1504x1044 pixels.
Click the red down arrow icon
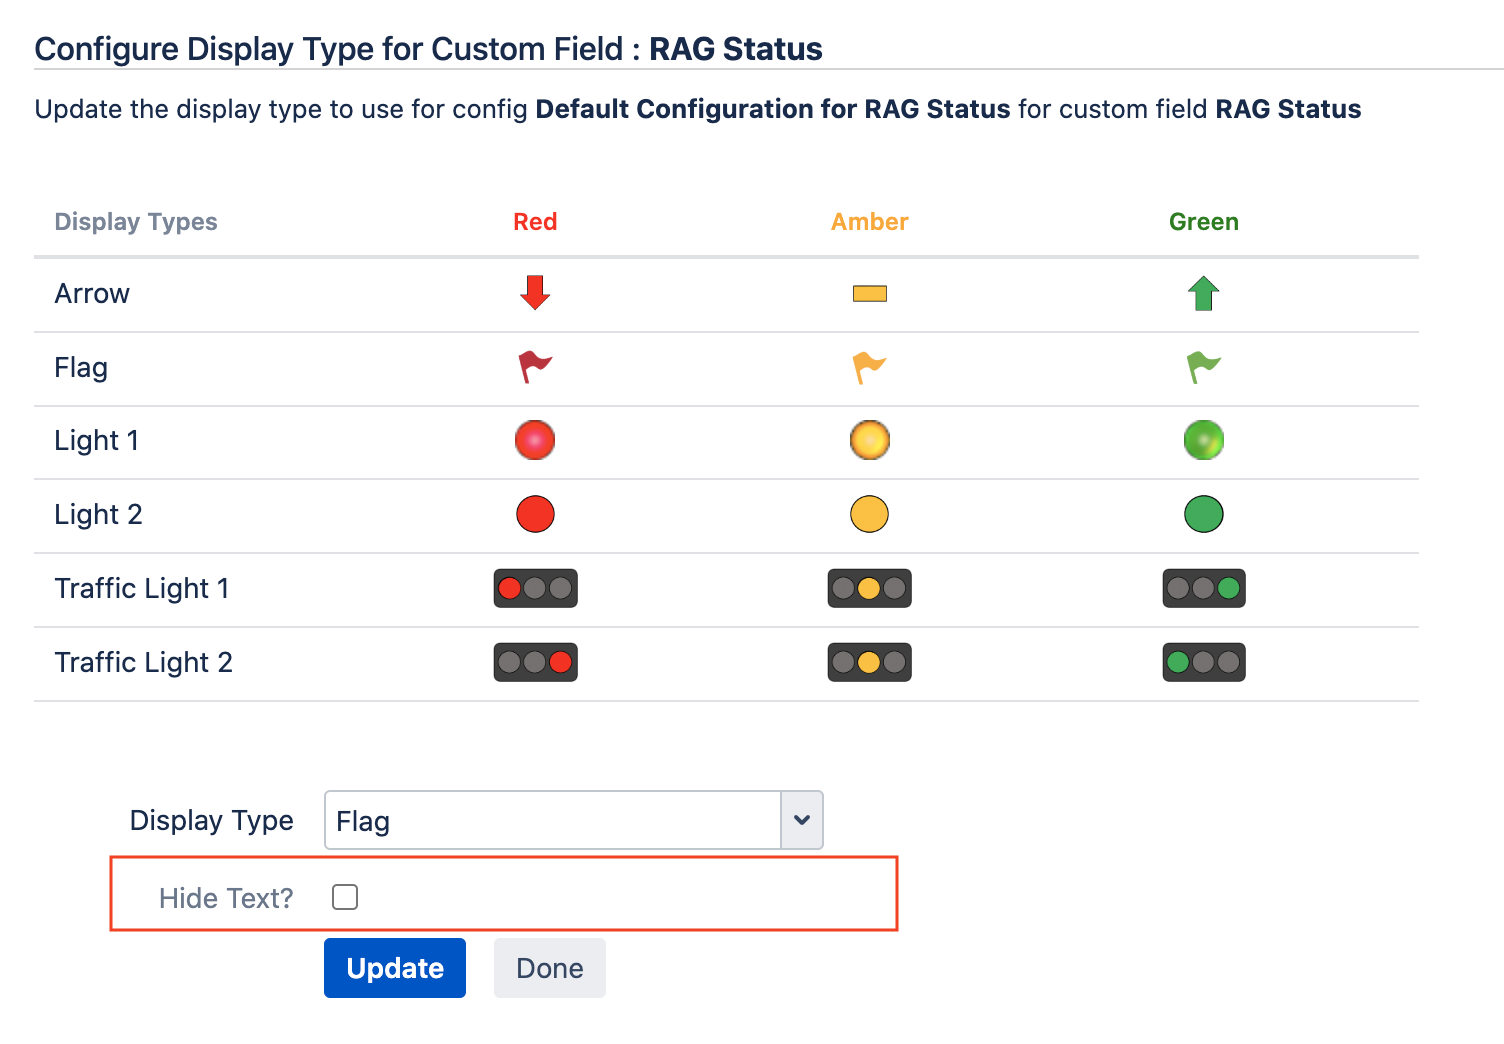(535, 293)
